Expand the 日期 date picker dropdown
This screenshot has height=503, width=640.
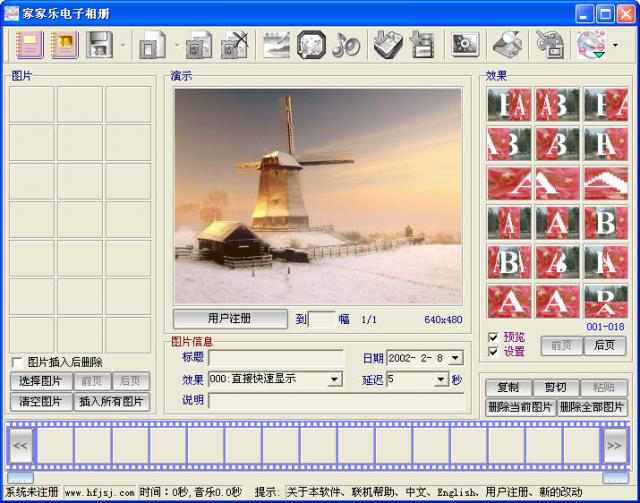[x=455, y=358]
